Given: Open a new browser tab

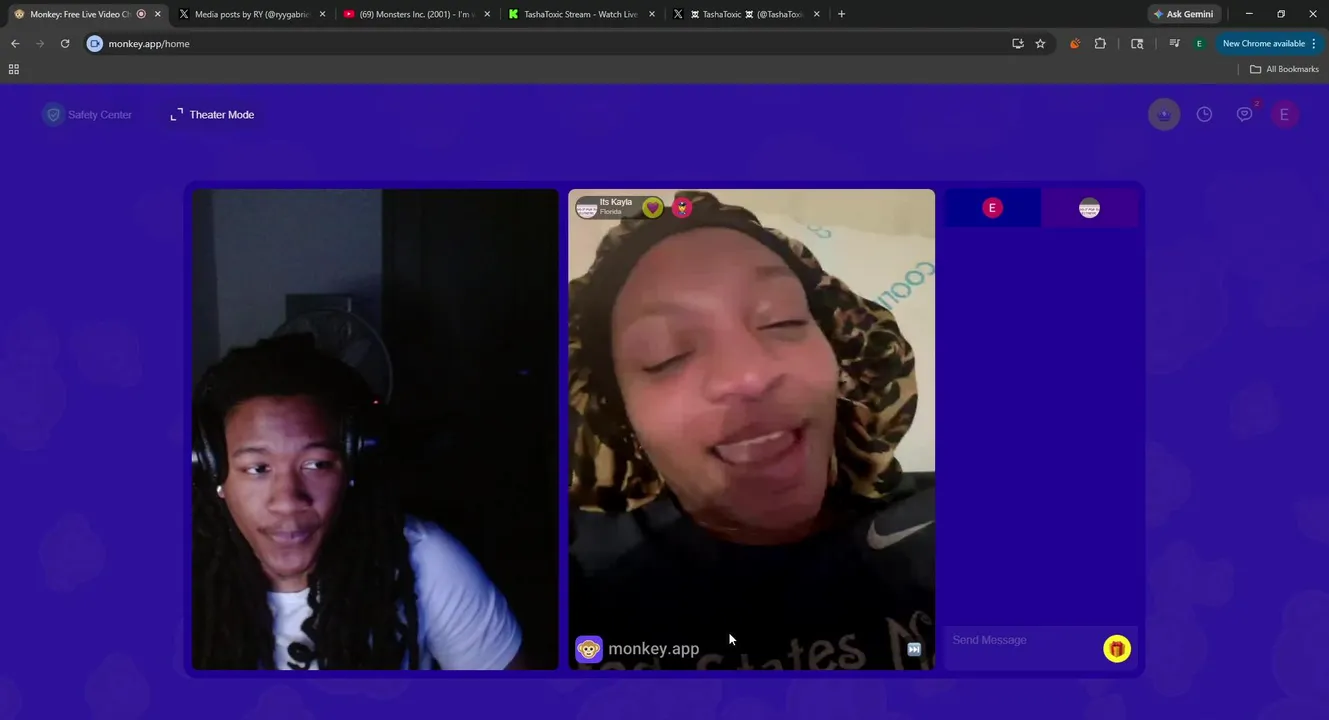Looking at the screenshot, I should click(x=841, y=14).
